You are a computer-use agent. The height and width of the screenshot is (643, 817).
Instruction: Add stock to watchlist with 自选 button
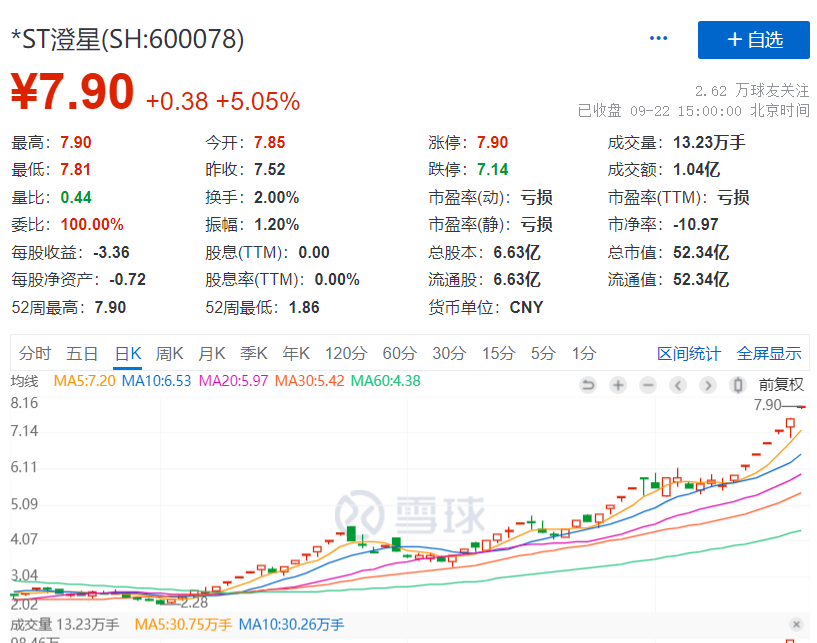coord(753,39)
